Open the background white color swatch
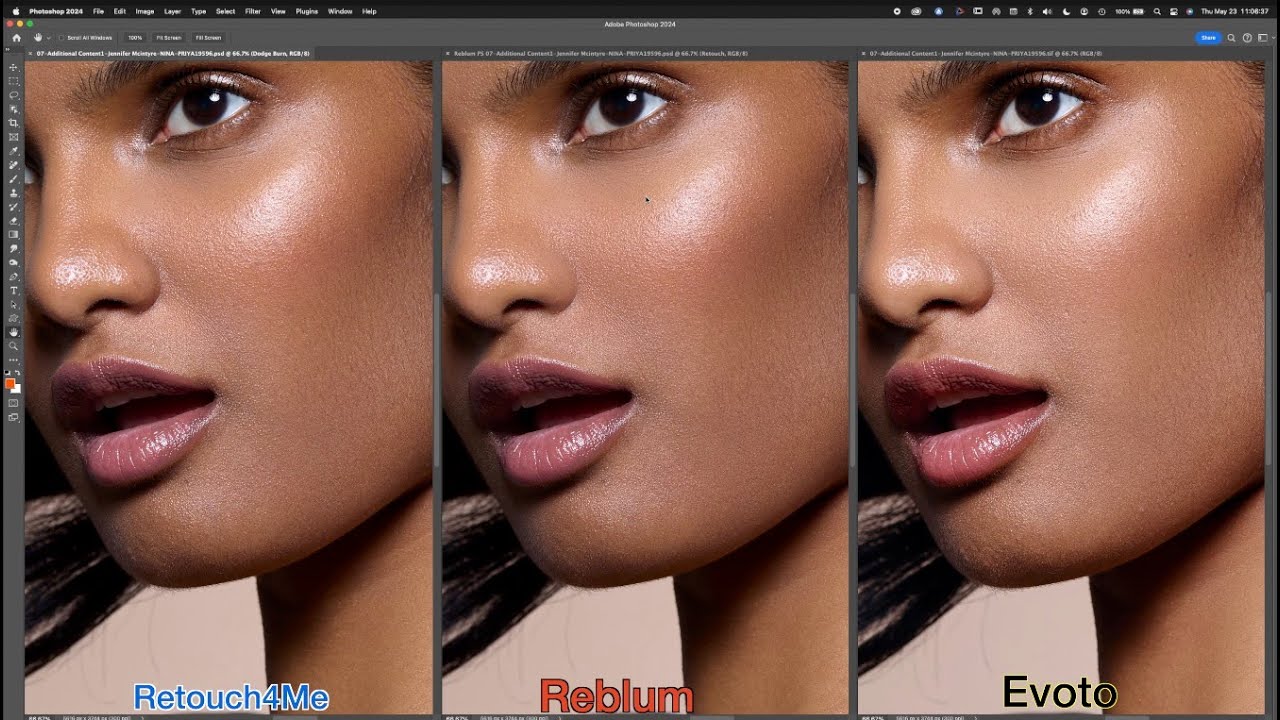 17,389
